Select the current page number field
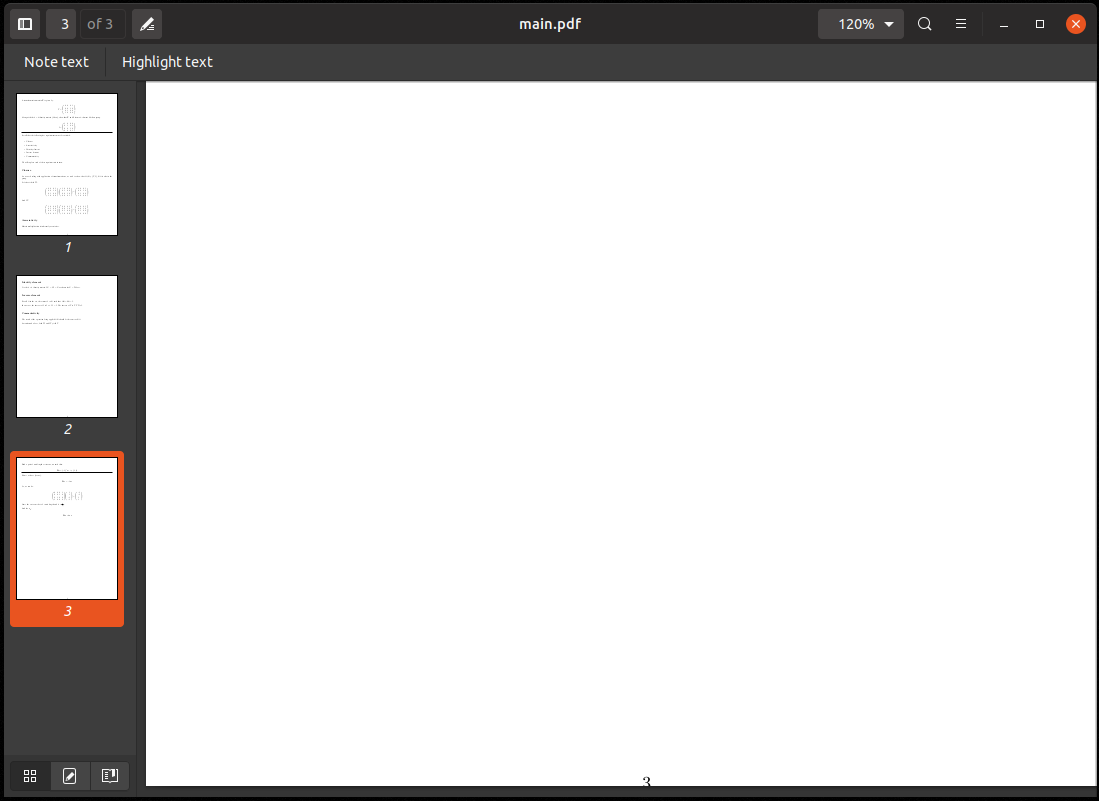 coord(62,24)
